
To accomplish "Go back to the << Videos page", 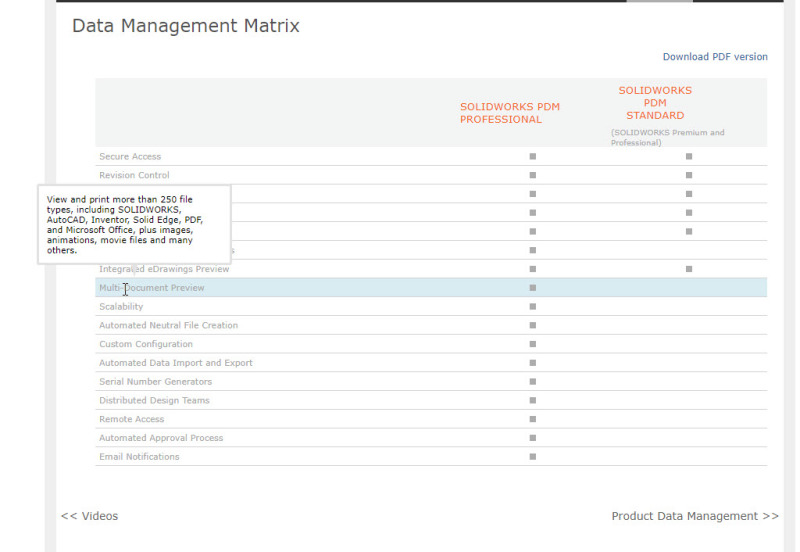I will (x=89, y=516).
